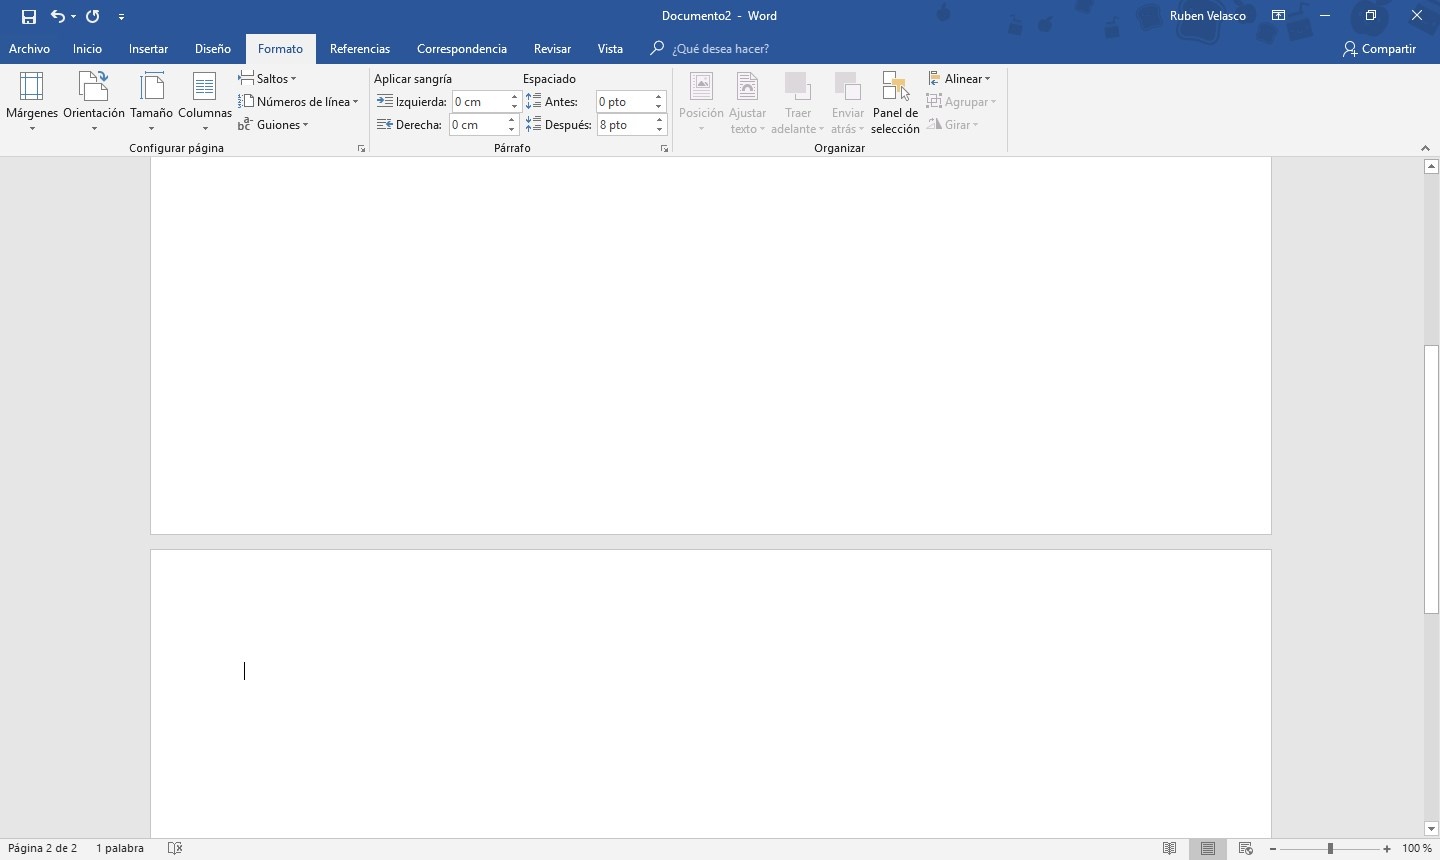The width and height of the screenshot is (1440, 860).
Task: Select the Formato tab
Action: click(x=280, y=48)
